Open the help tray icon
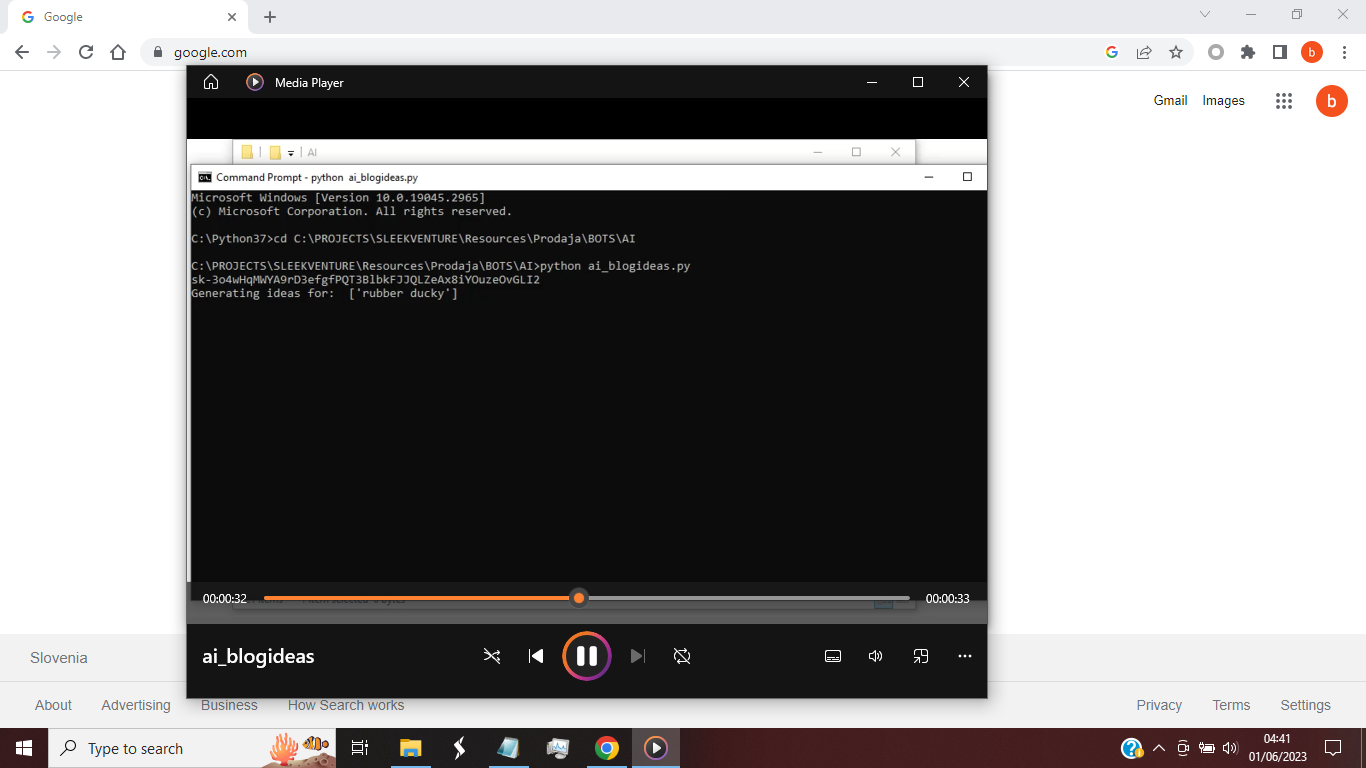 click(1132, 748)
